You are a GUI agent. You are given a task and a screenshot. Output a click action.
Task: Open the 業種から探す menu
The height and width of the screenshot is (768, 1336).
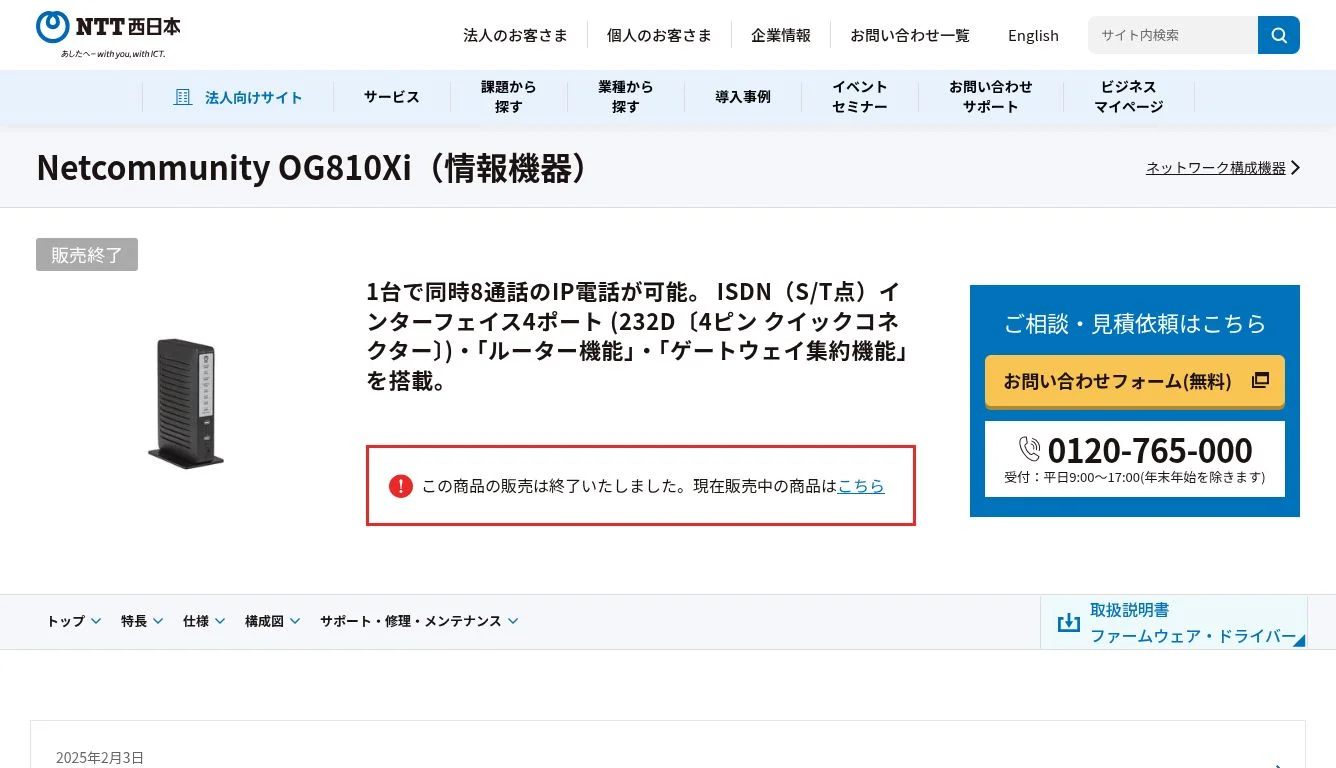(625, 97)
